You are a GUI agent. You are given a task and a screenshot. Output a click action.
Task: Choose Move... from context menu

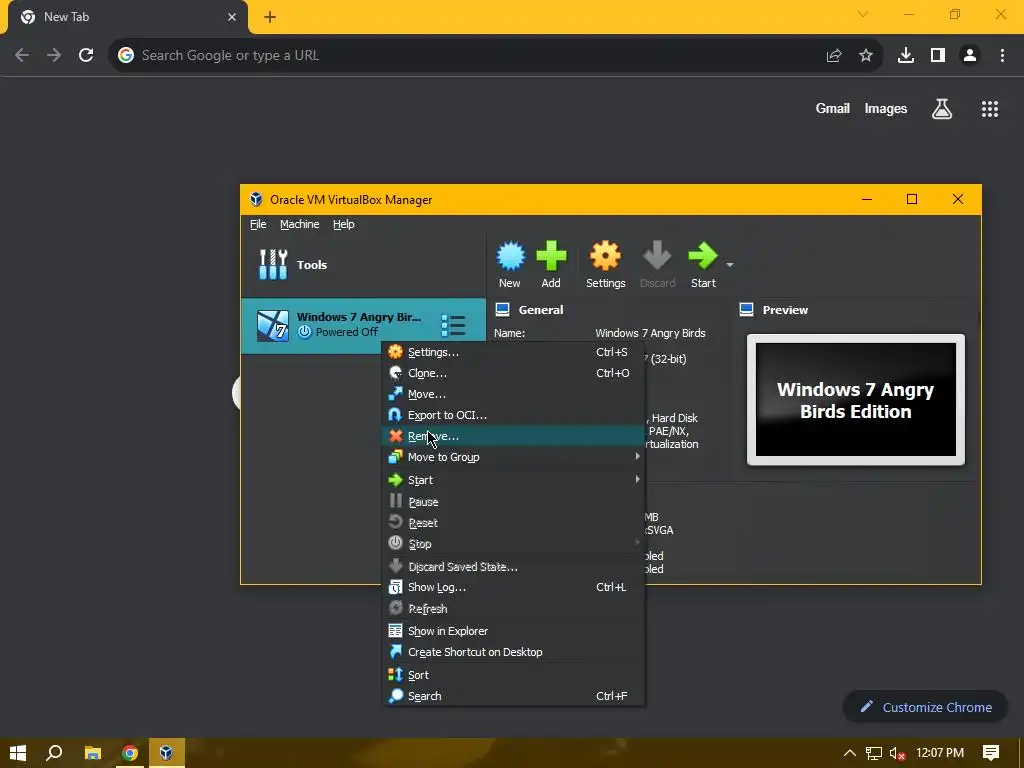point(513,394)
